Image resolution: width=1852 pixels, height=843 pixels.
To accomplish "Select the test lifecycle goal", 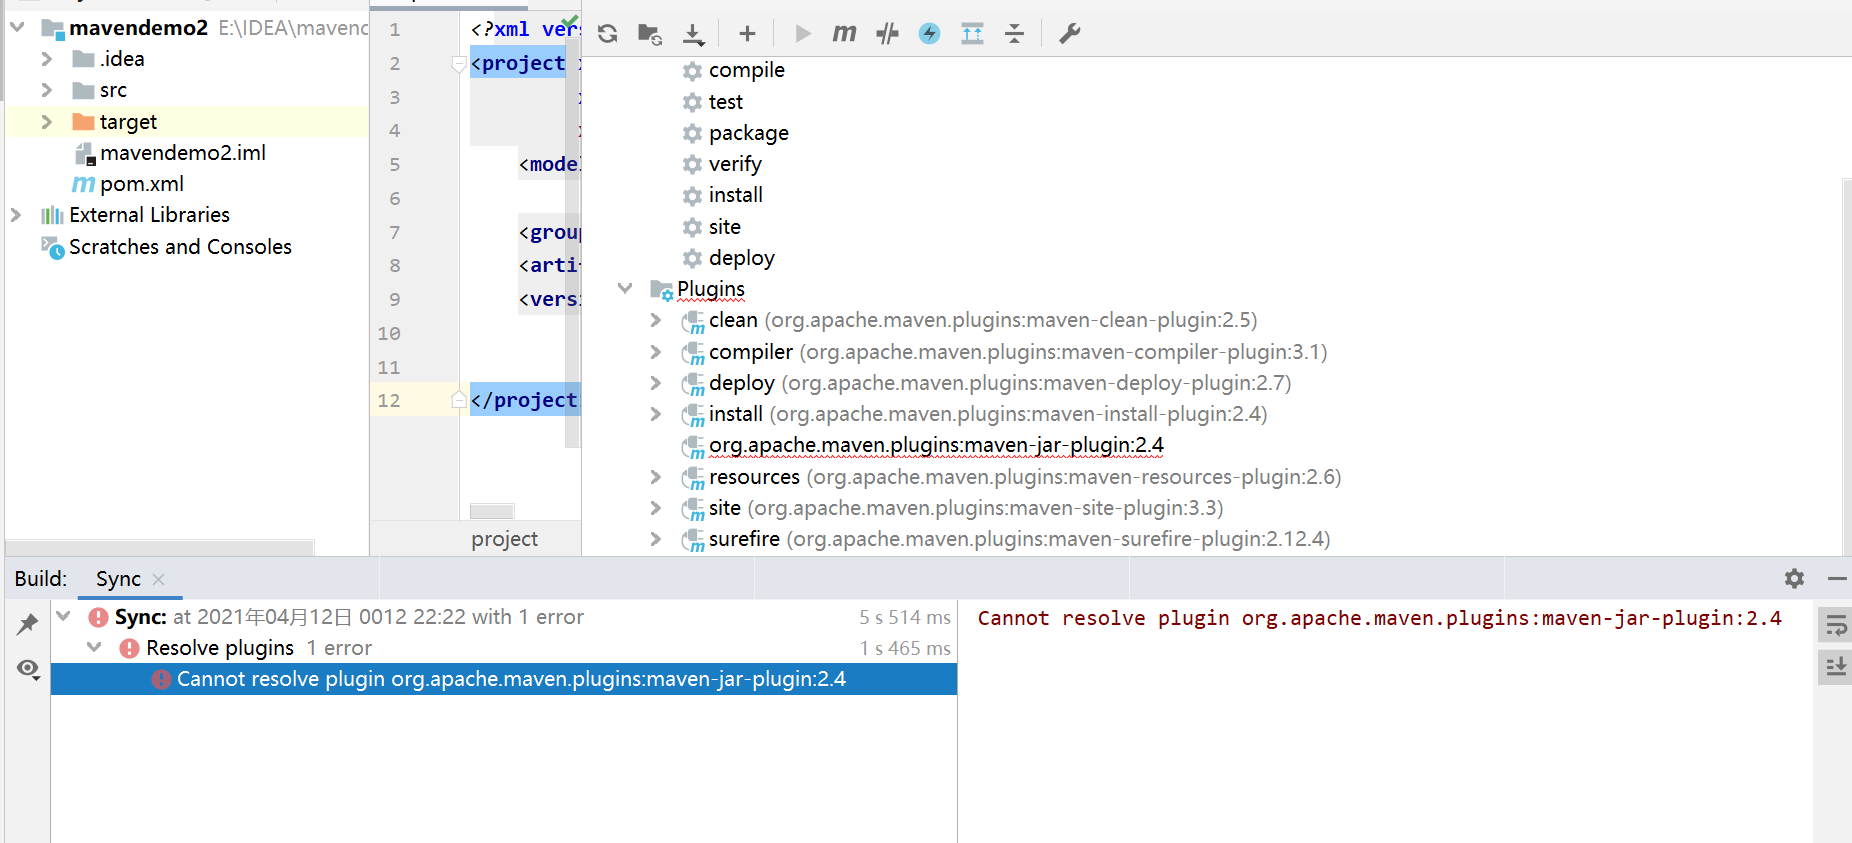I will click(x=725, y=102).
